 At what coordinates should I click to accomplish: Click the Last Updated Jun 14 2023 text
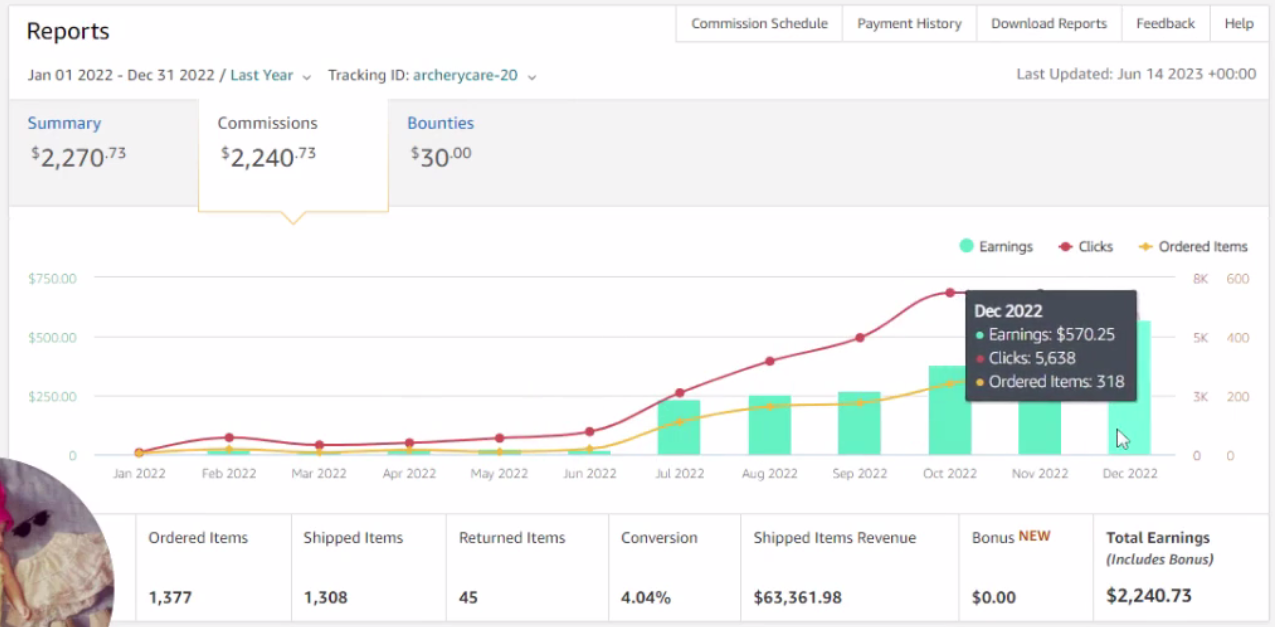1136,74
